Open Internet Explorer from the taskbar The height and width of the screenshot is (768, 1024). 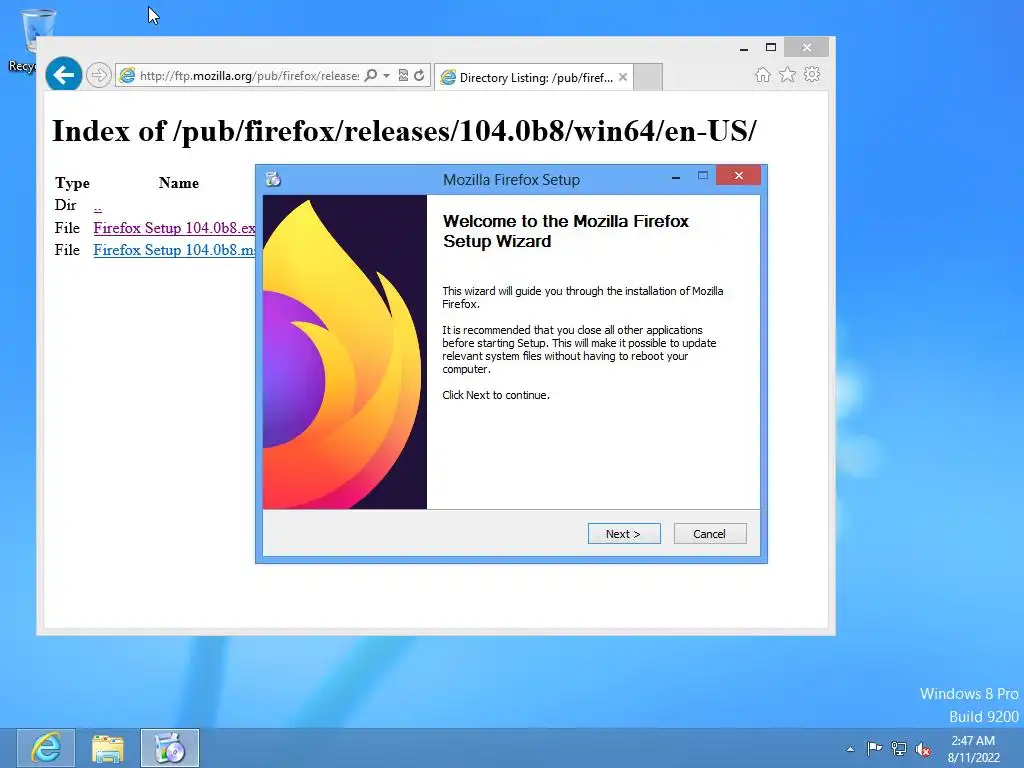click(46, 748)
